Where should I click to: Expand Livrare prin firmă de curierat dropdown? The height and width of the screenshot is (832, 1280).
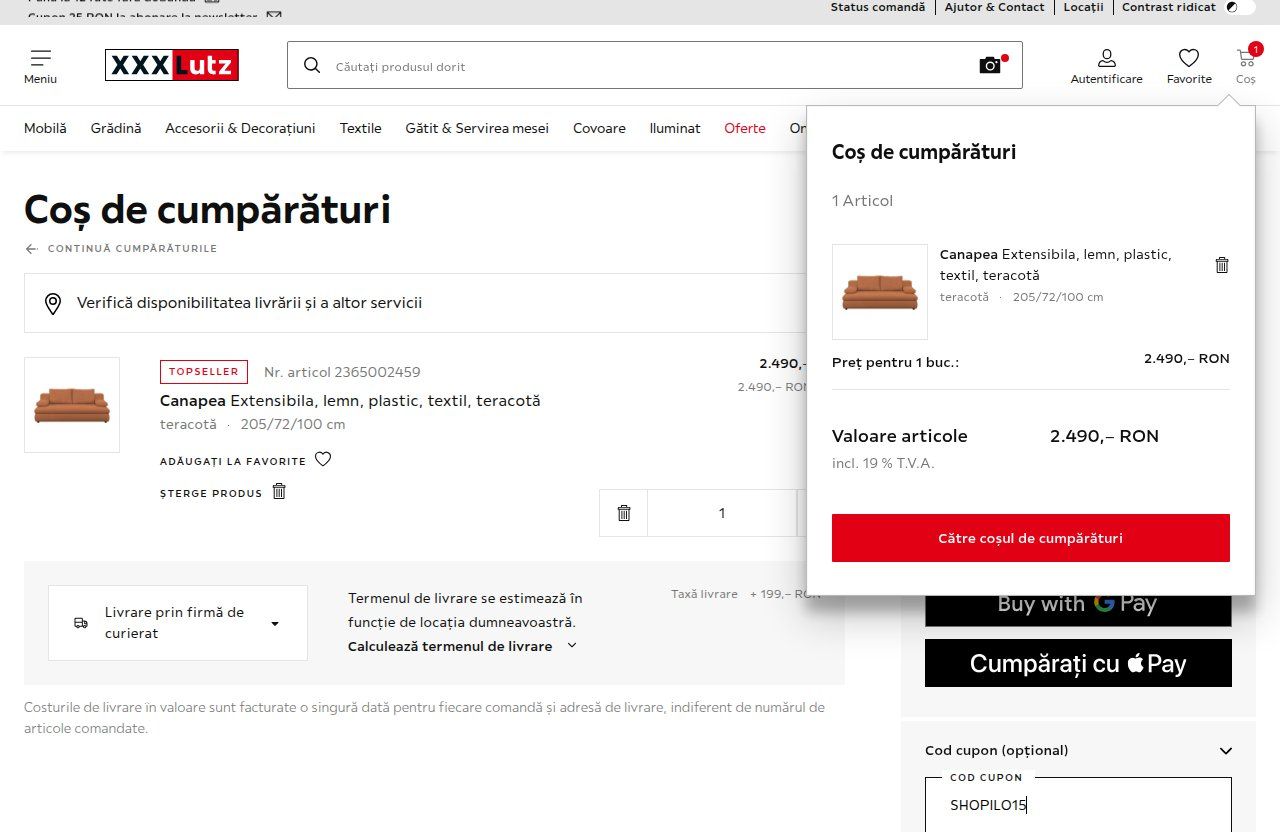pos(178,623)
